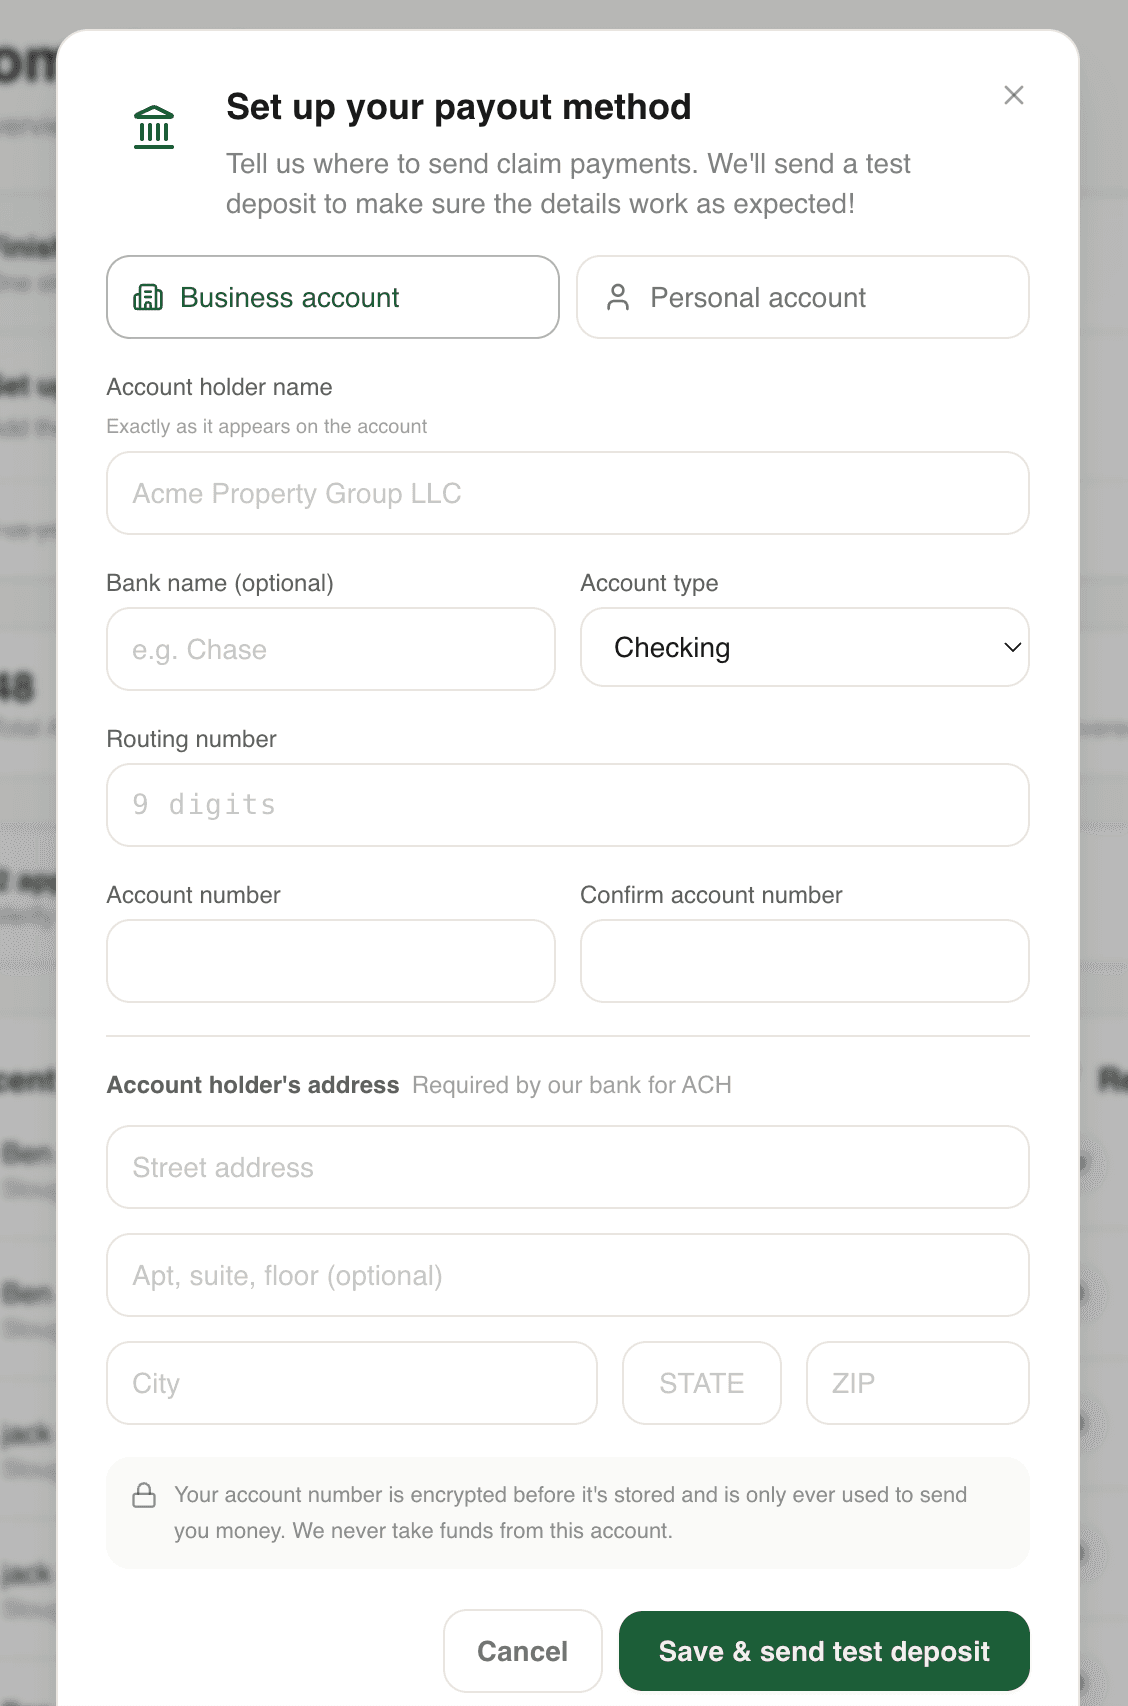Select the STATE input box

pyautogui.click(x=702, y=1383)
